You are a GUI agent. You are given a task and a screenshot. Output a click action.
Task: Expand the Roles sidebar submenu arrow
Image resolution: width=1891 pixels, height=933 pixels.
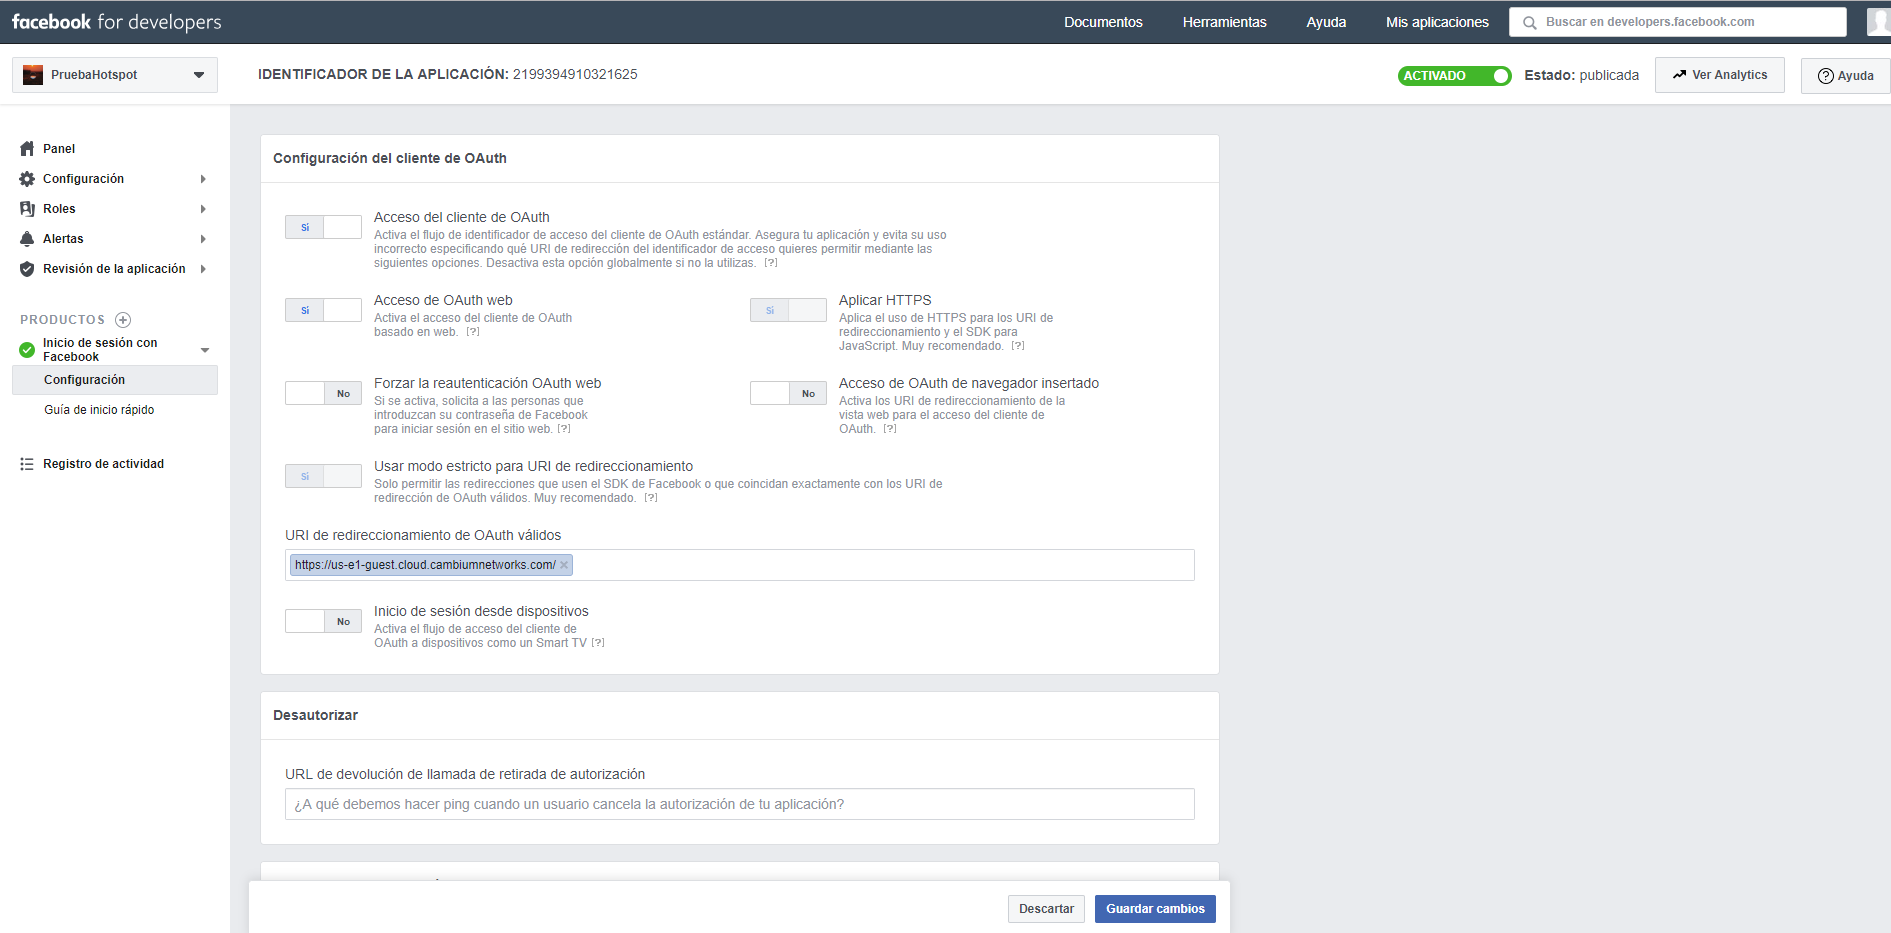[203, 209]
